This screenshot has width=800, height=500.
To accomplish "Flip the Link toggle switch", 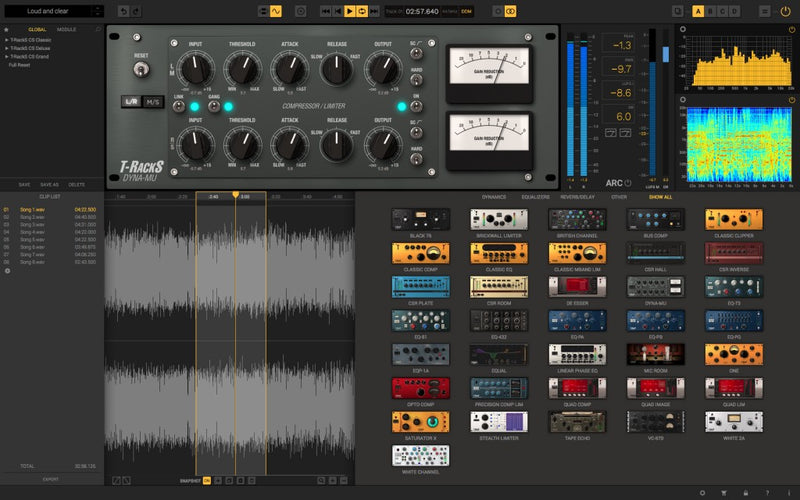I will [179, 107].
